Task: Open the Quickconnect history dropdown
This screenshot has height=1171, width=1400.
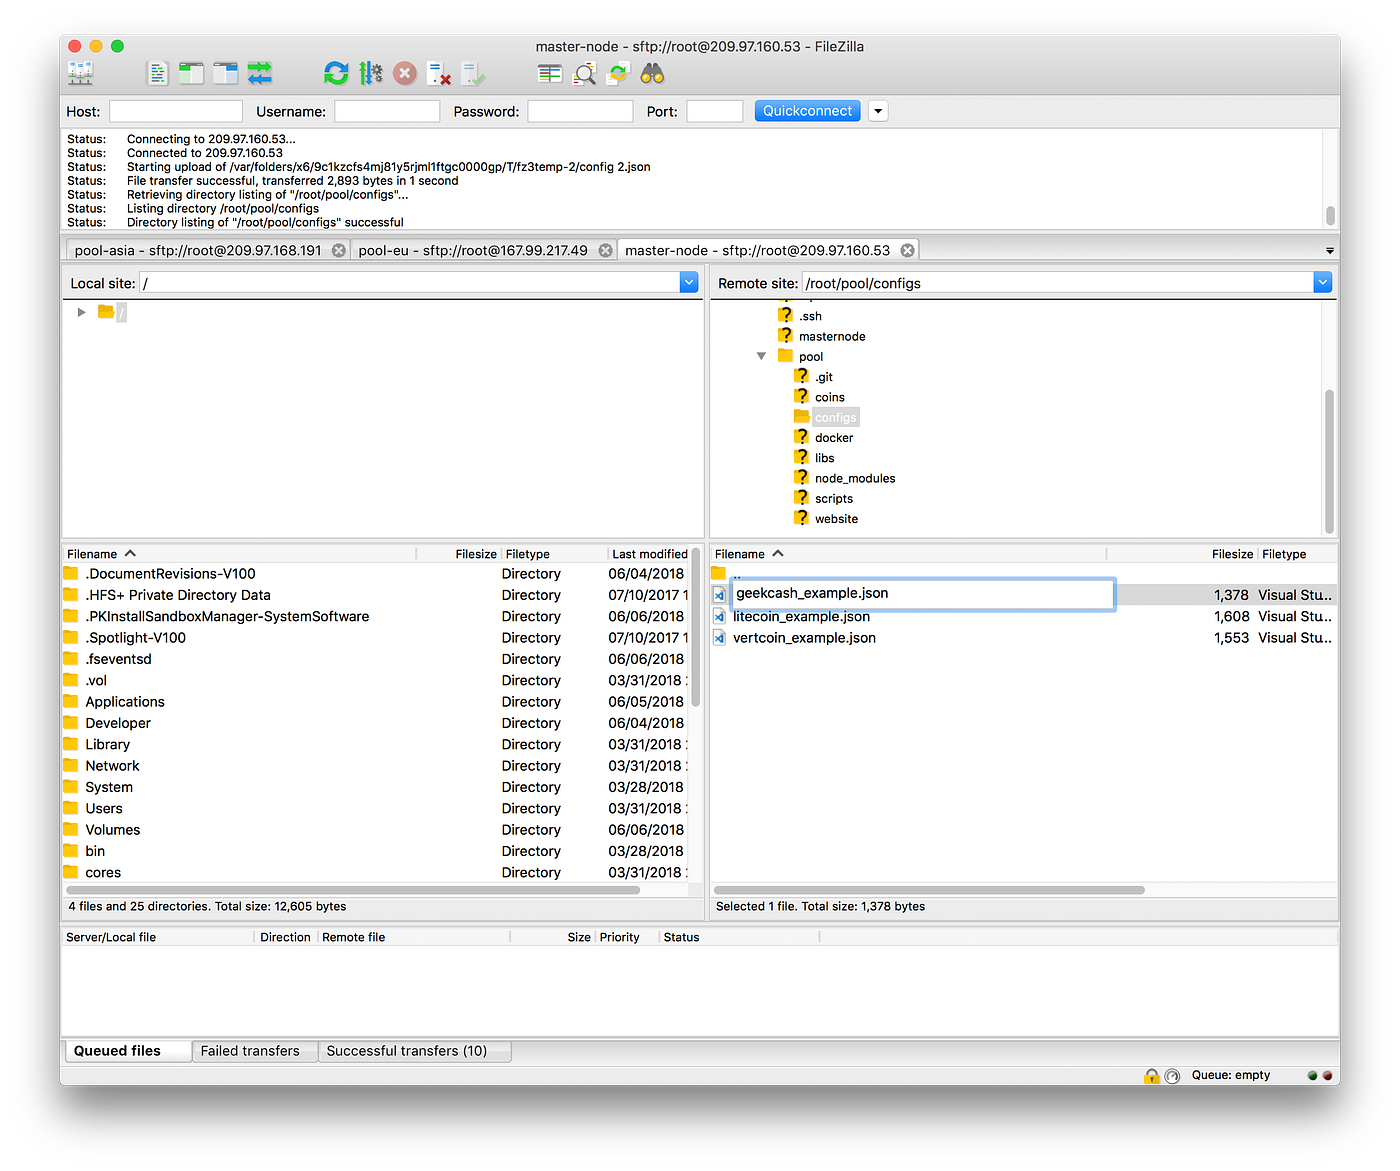Action: [x=877, y=110]
